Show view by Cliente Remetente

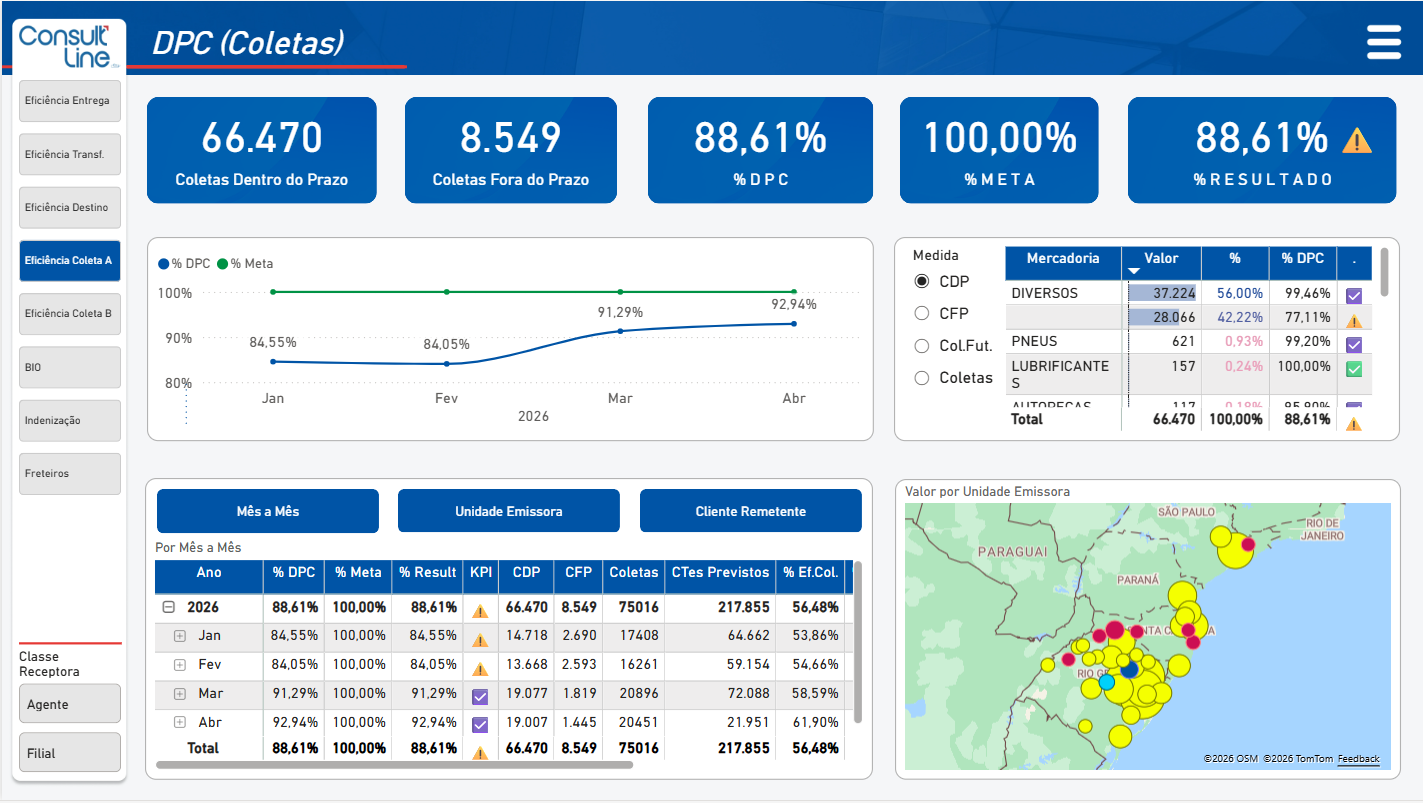(x=751, y=511)
